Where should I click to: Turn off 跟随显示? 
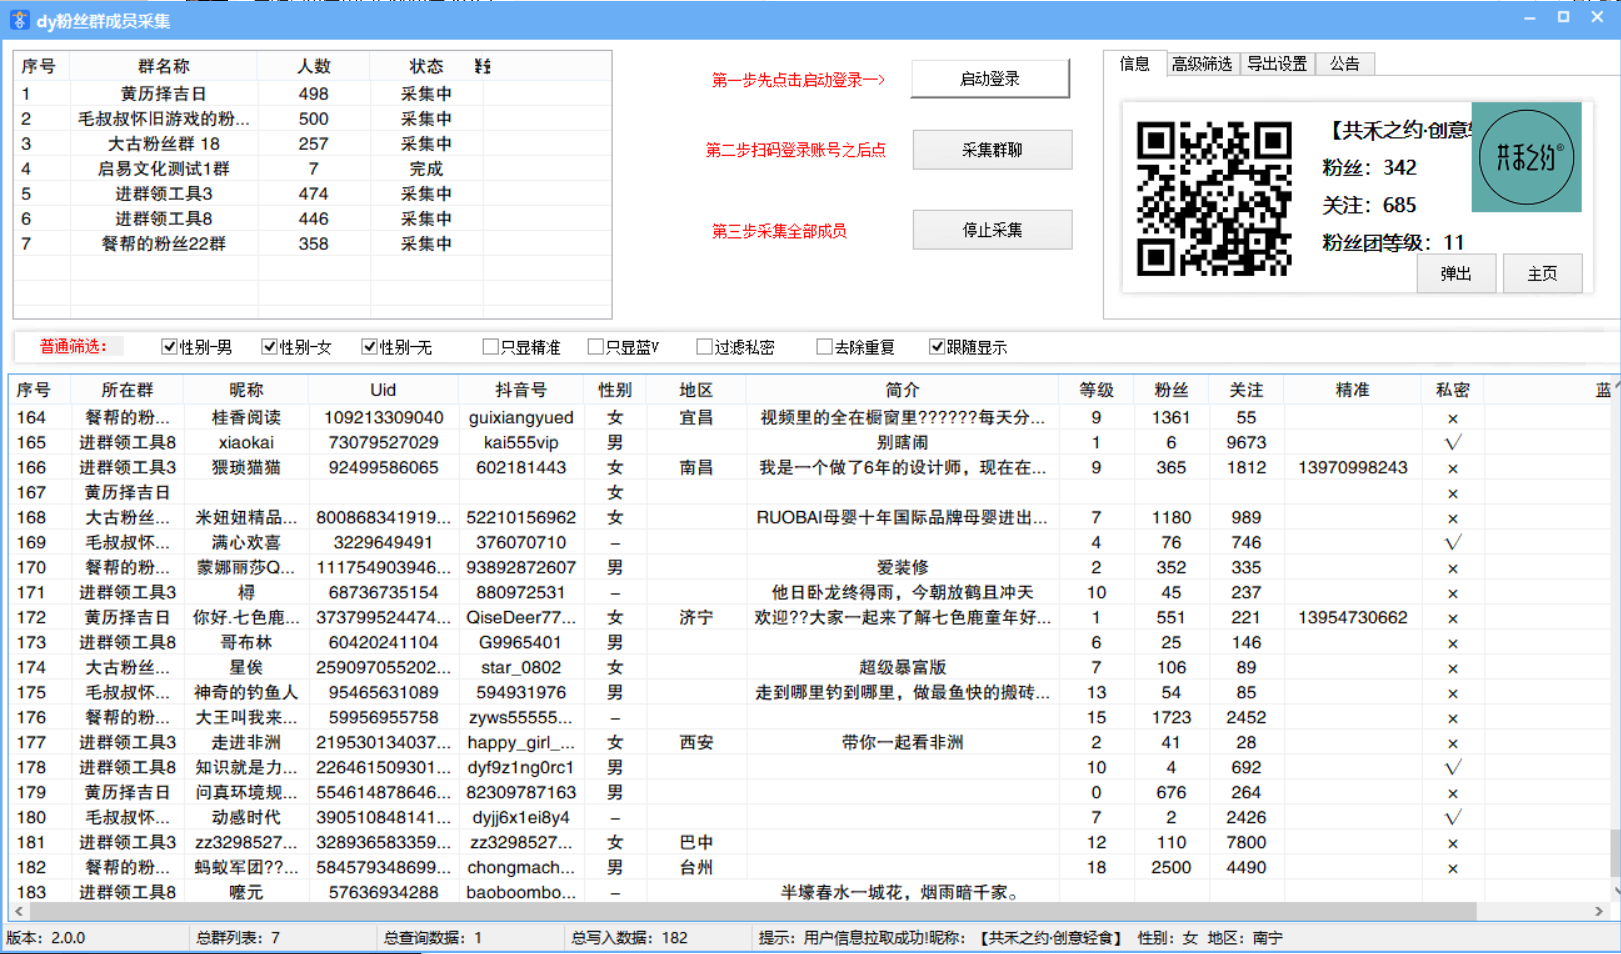[x=937, y=346]
